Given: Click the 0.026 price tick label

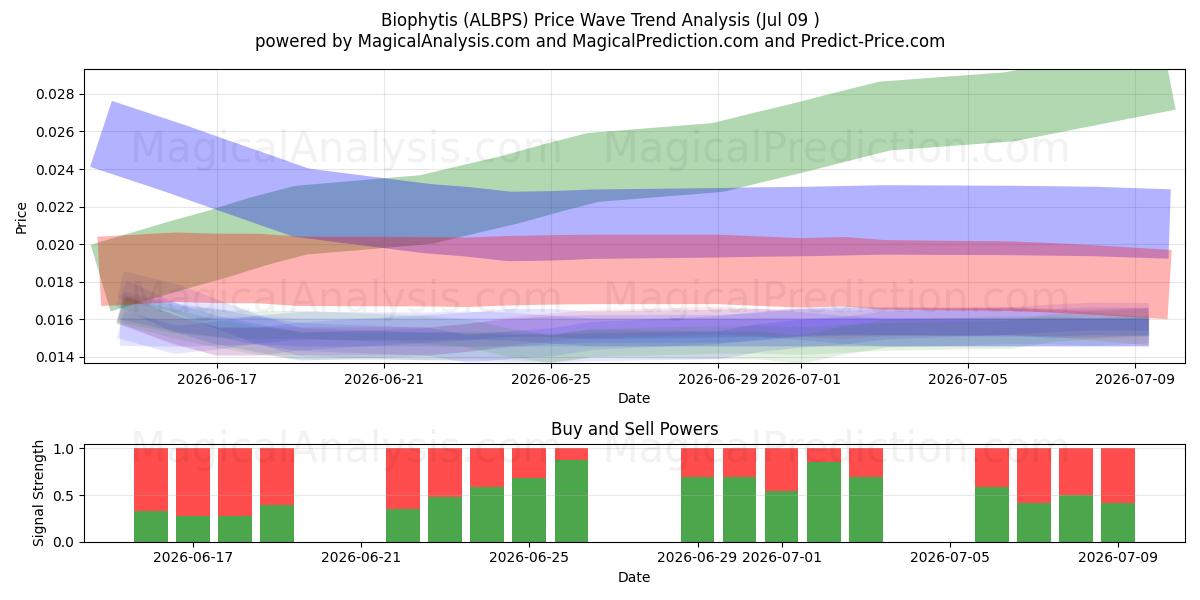Looking at the screenshot, I should [x=57, y=132].
